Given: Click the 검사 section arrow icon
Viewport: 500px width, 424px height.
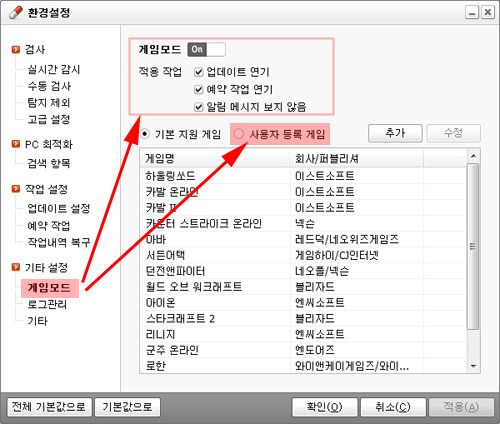Looking at the screenshot, I should [x=15, y=49].
